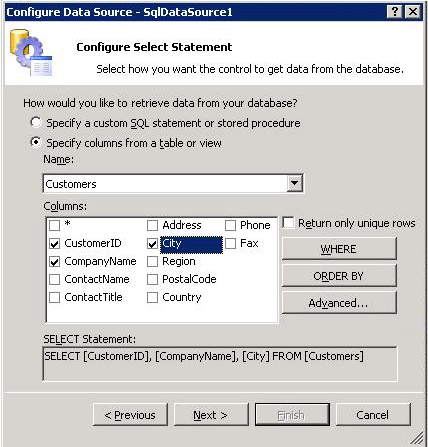This screenshot has height=447, width=428.
Task: Click the help question mark icon
Action: click(395, 12)
